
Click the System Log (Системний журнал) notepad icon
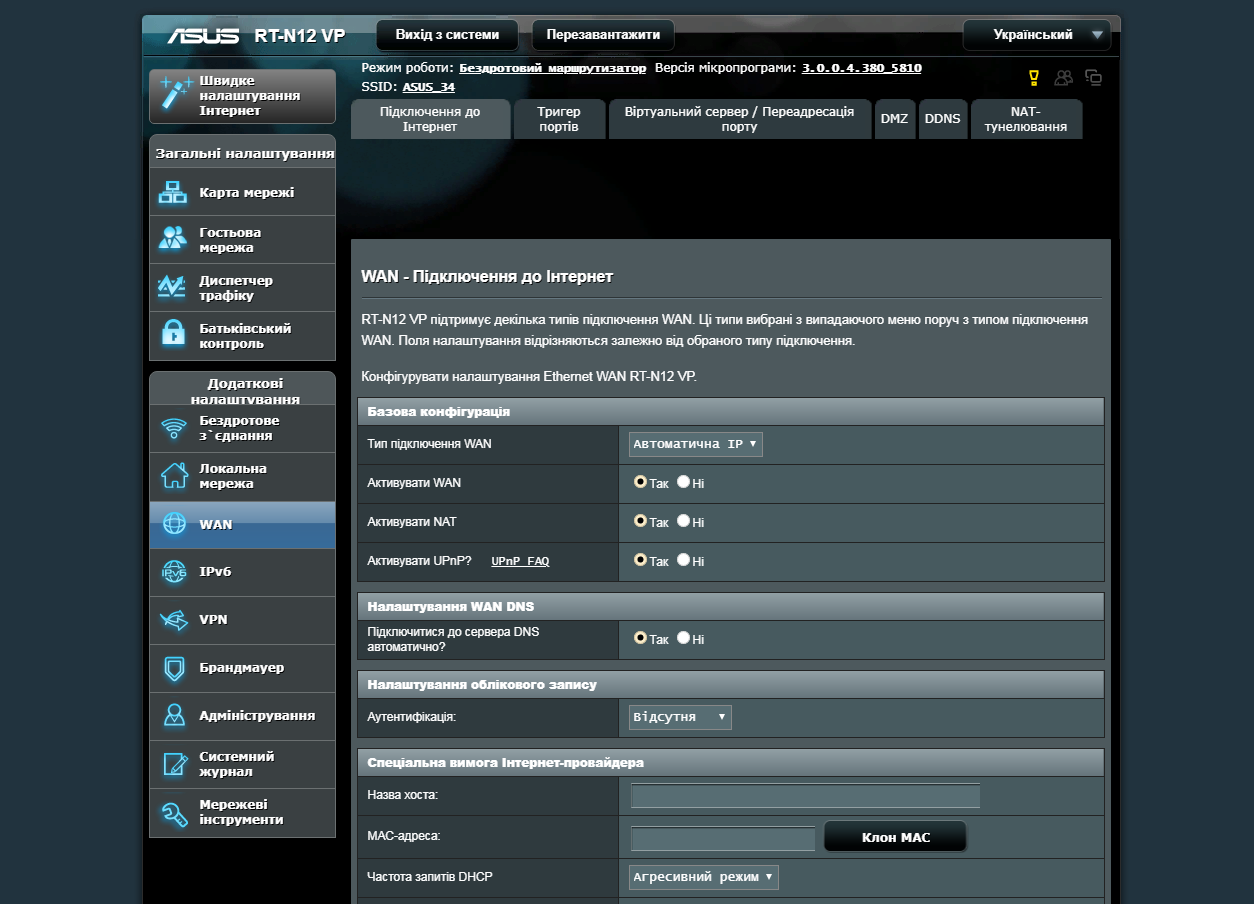point(174,764)
